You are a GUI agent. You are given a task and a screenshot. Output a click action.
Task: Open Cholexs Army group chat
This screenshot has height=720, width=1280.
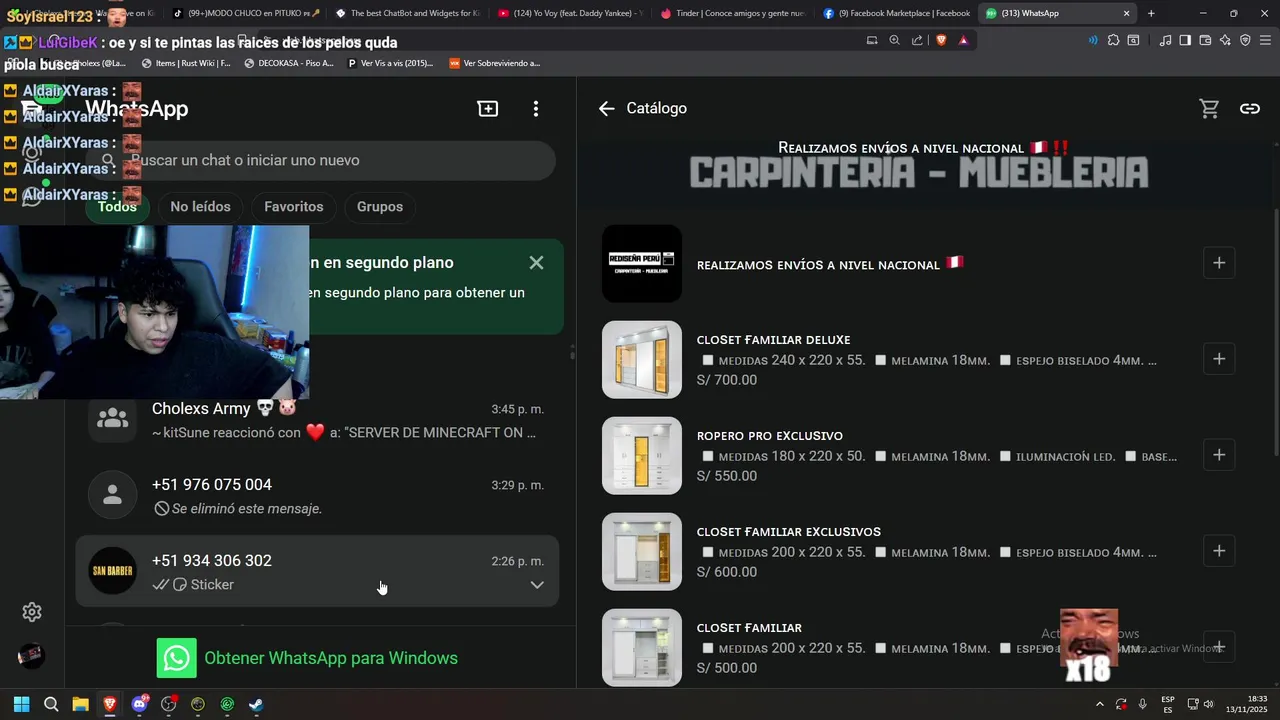(x=317, y=420)
